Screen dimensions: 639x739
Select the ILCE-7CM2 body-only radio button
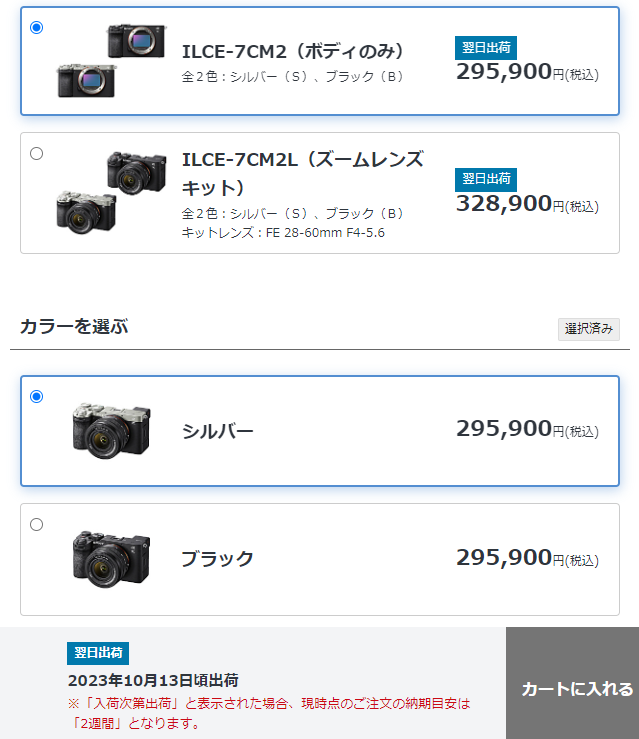tap(36, 28)
